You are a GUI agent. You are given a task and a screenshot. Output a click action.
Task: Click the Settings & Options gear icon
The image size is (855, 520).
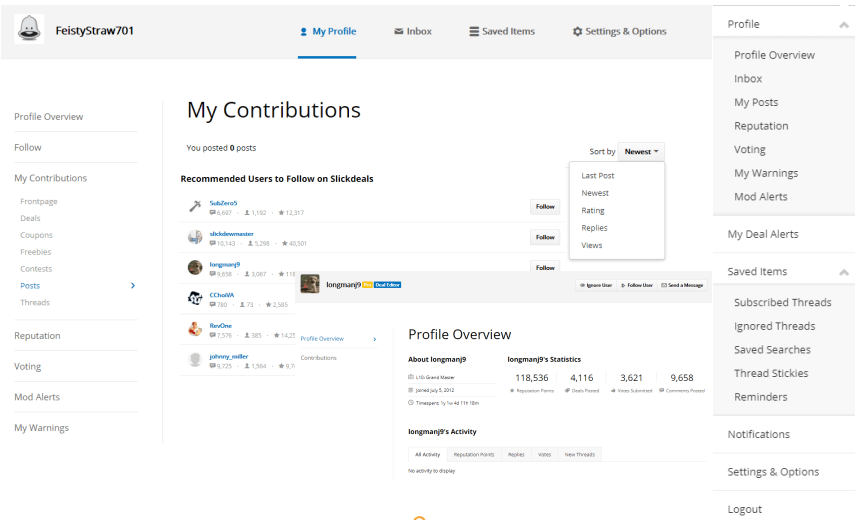click(577, 32)
